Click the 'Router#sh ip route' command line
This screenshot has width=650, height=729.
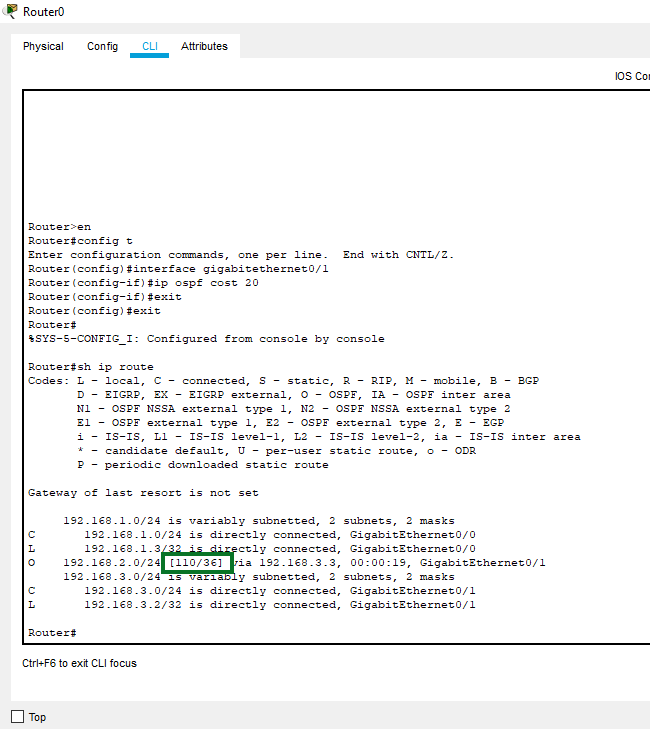(x=91, y=367)
